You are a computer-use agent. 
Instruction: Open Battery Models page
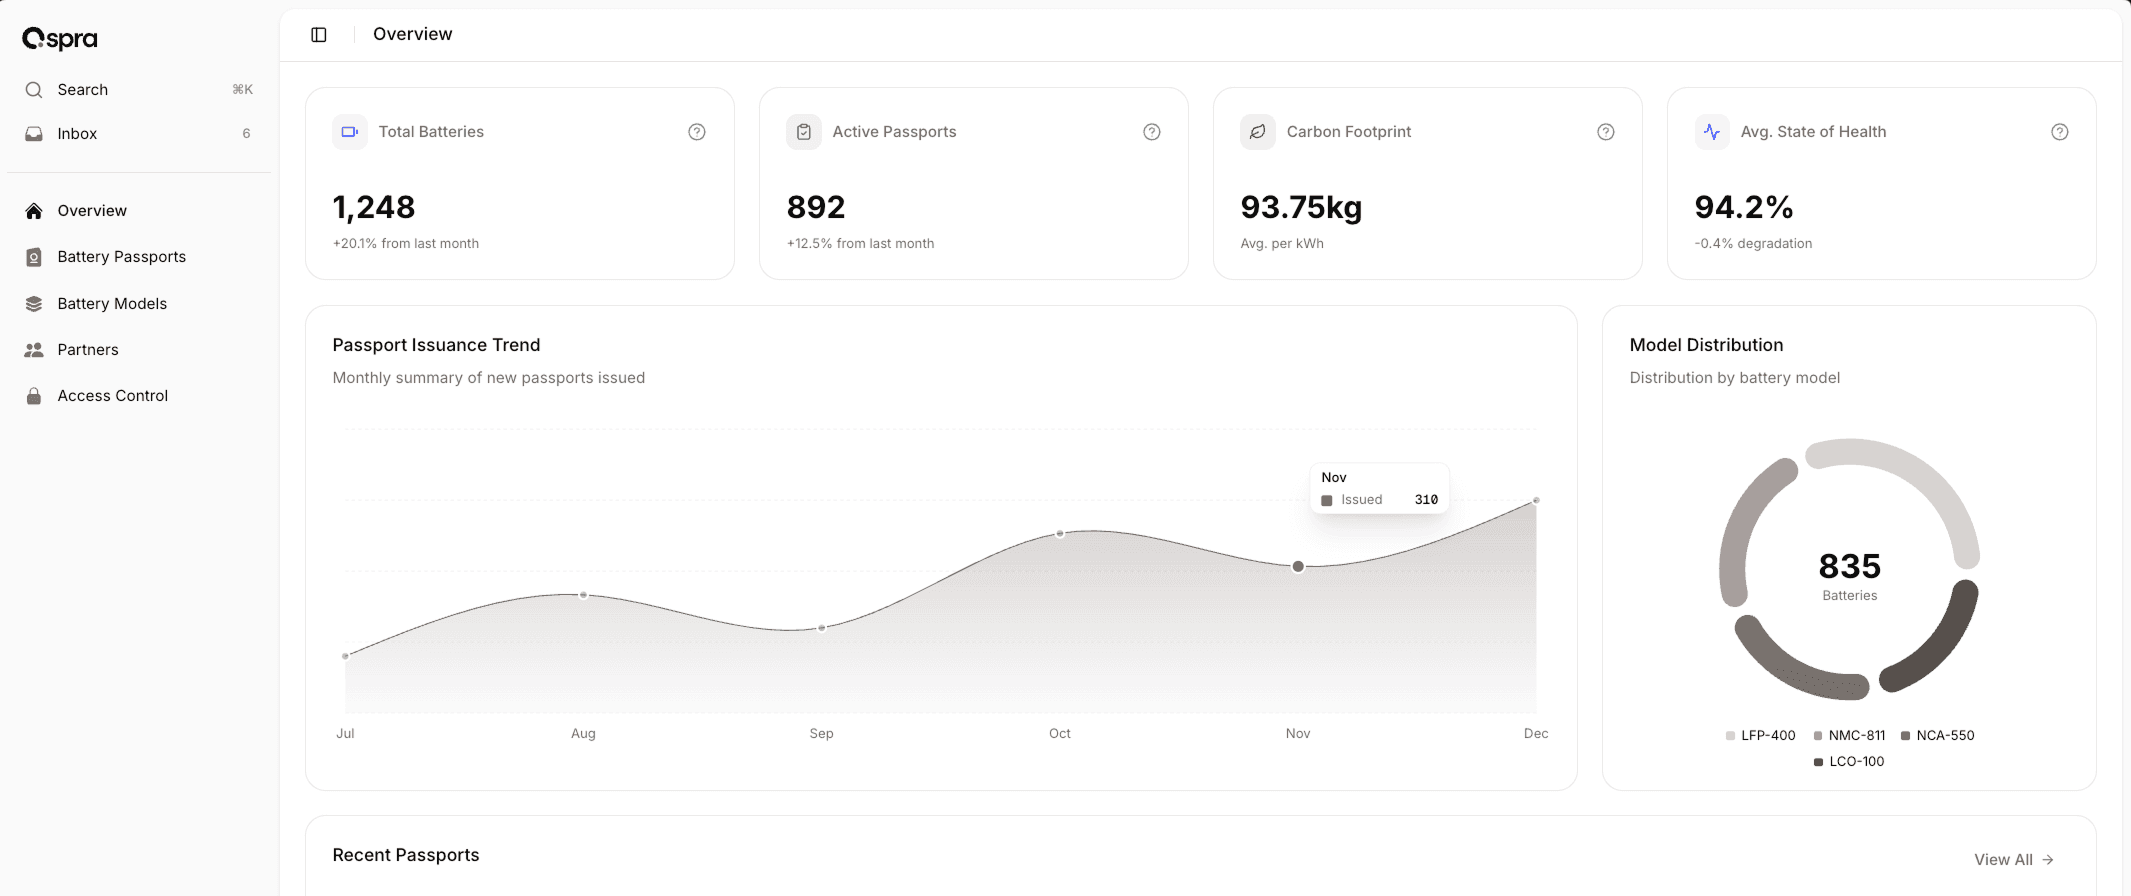pyautogui.click(x=139, y=304)
